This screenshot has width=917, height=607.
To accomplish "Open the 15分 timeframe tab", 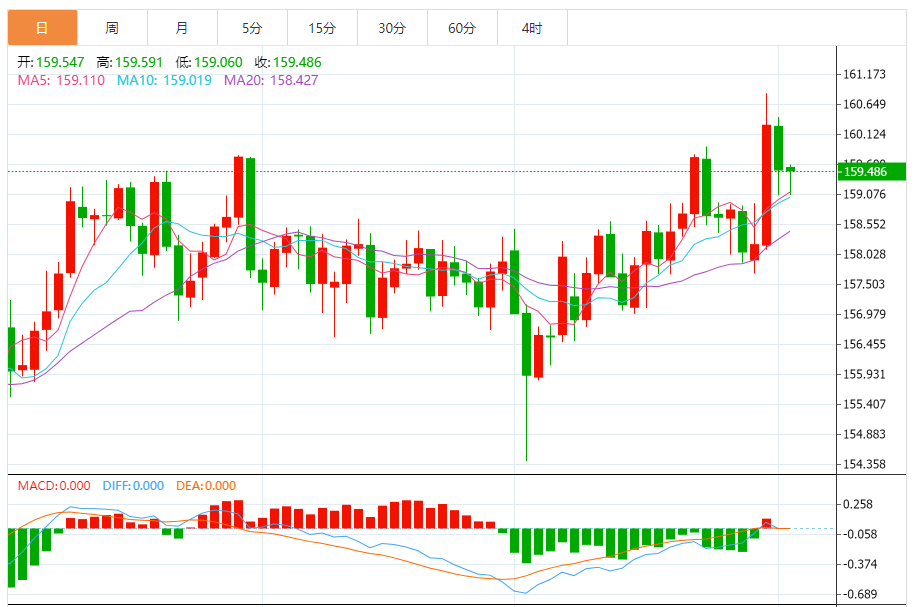I will (x=322, y=27).
